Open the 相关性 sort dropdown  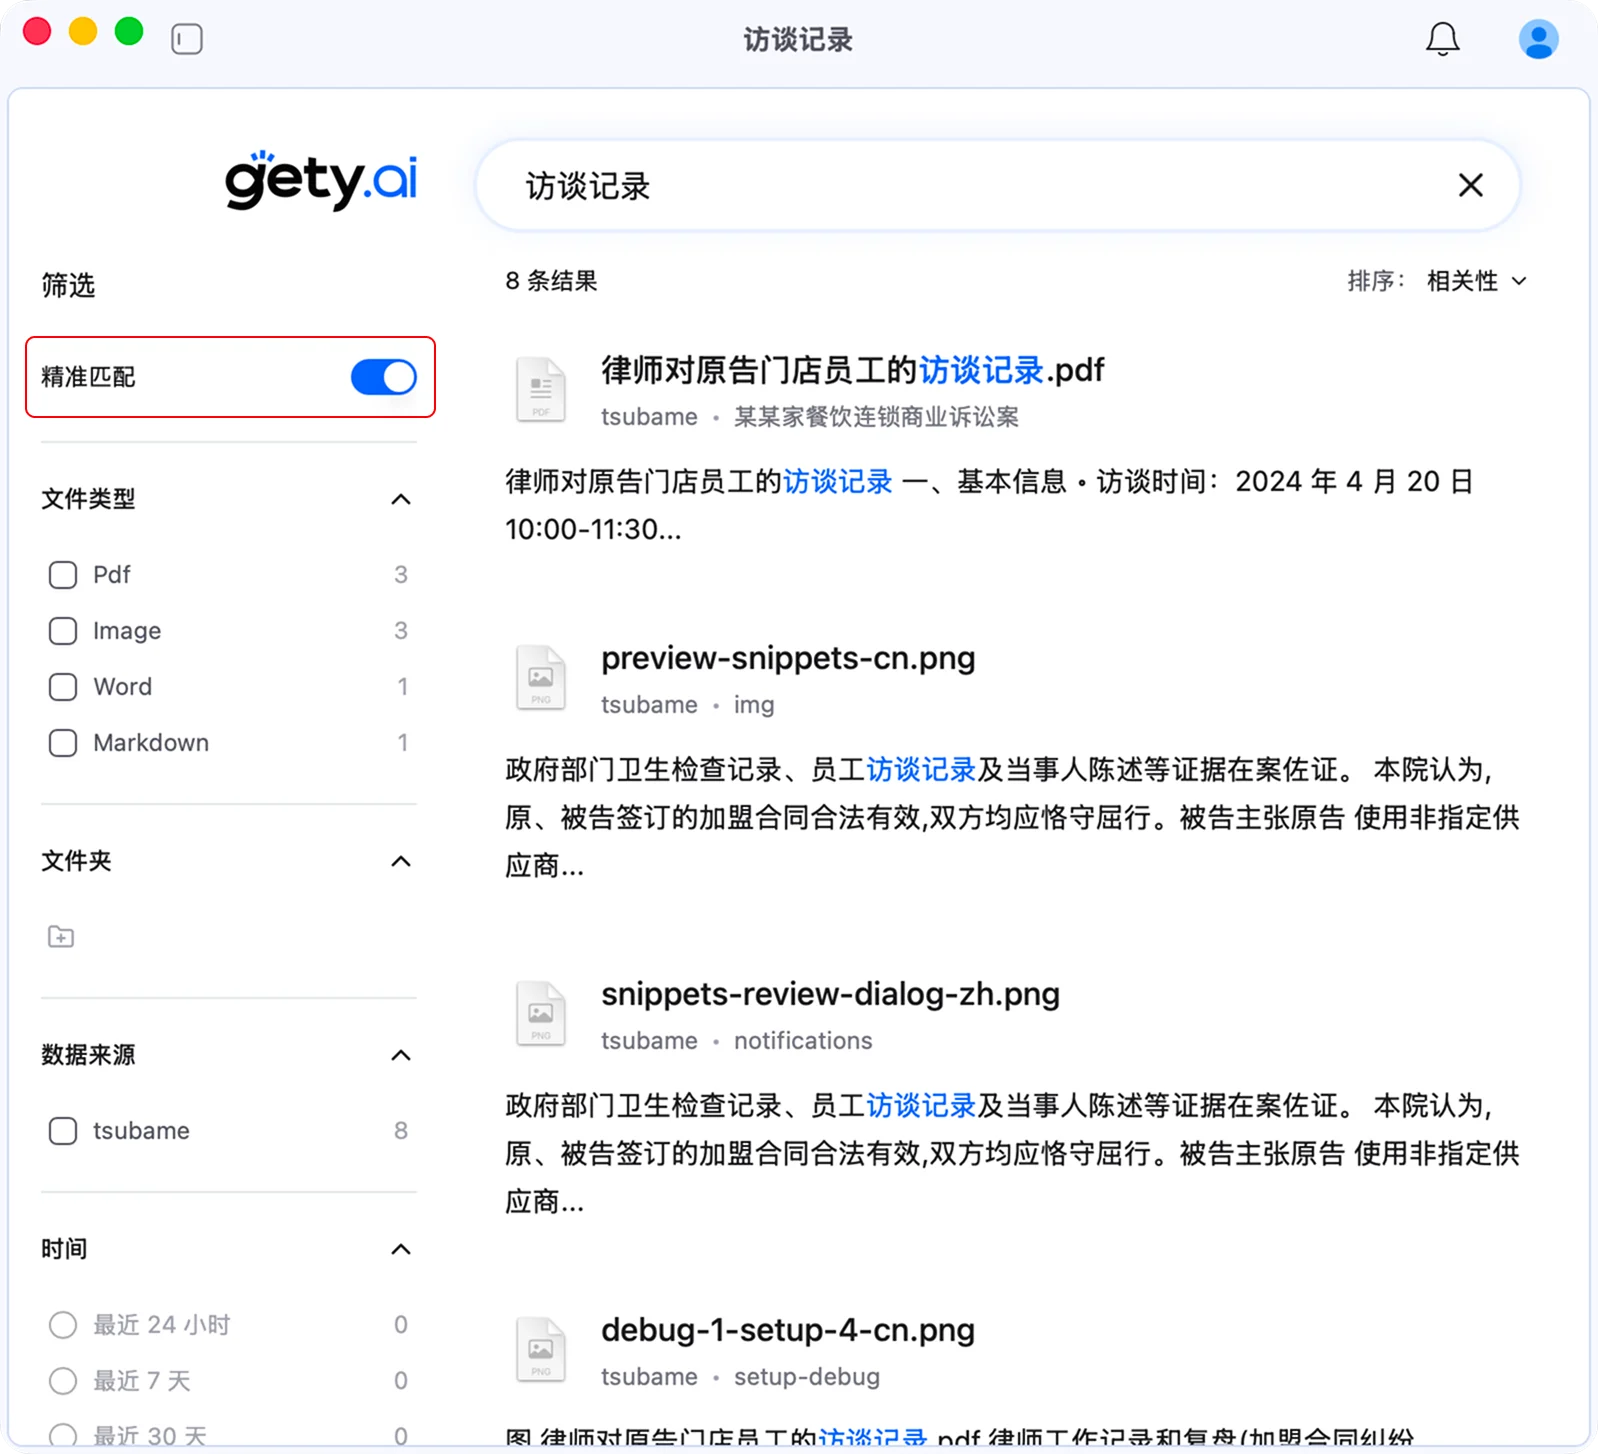pyautogui.click(x=1476, y=281)
